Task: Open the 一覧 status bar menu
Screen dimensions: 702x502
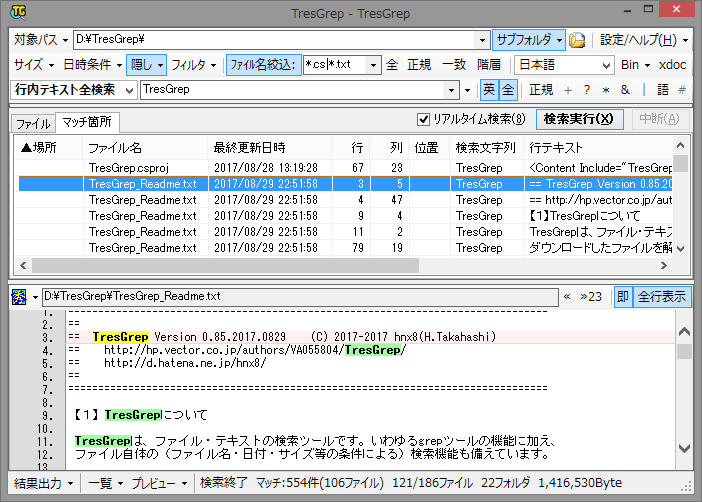Action: [105, 484]
